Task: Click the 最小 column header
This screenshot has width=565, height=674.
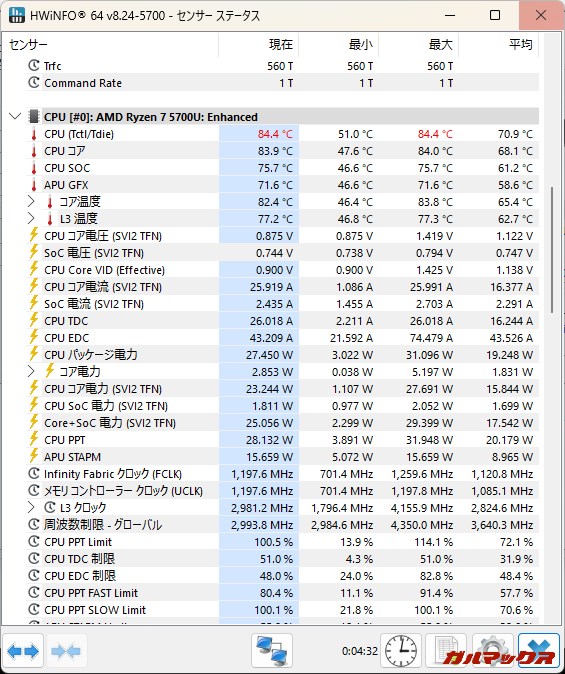Action: pos(339,45)
